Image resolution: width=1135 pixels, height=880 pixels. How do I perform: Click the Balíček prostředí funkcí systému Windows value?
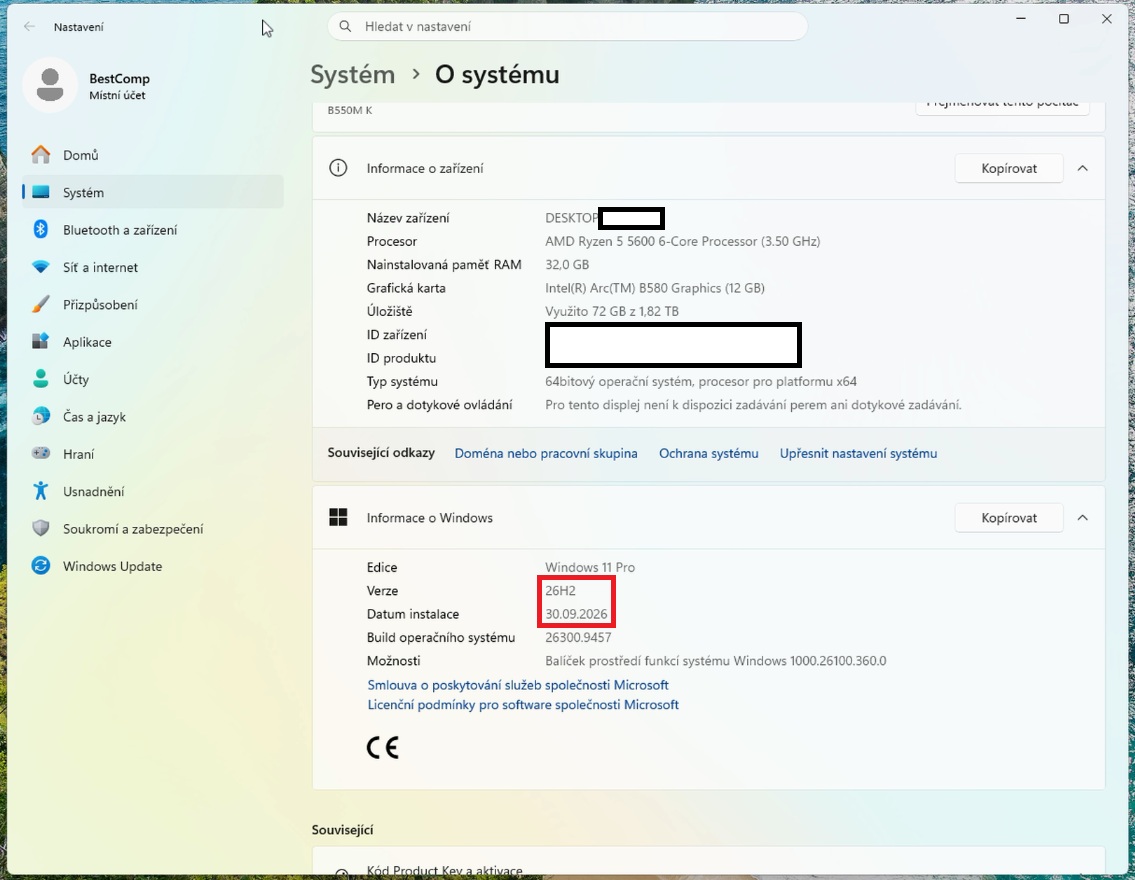pyautogui.click(x=715, y=661)
